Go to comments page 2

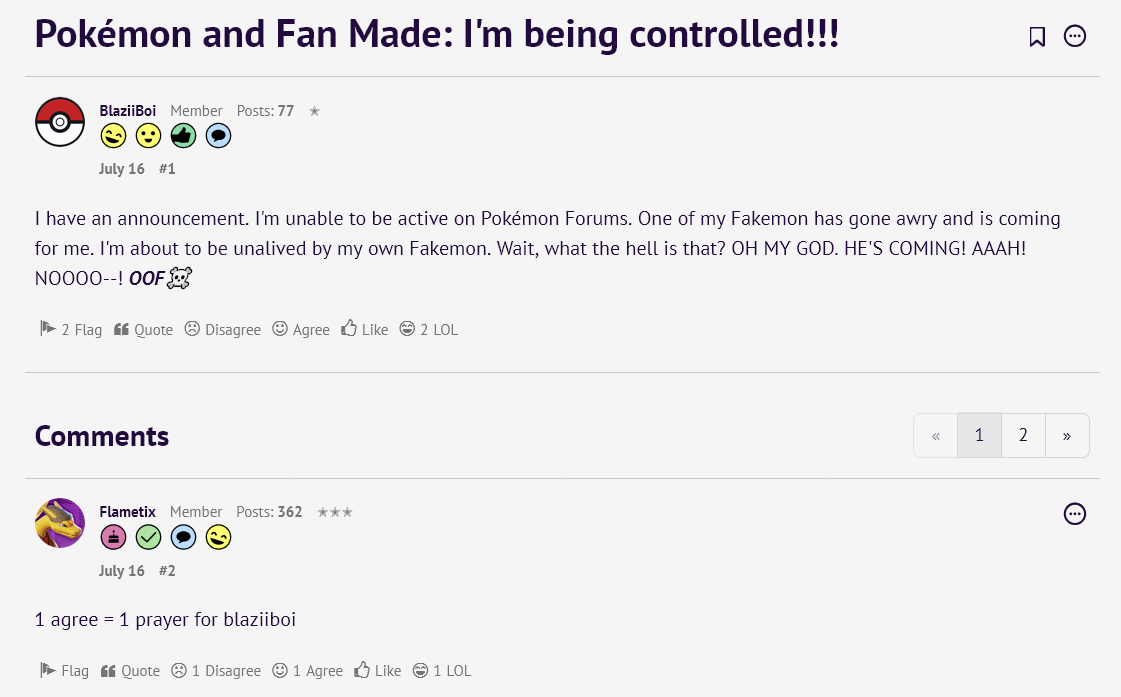click(x=1023, y=436)
